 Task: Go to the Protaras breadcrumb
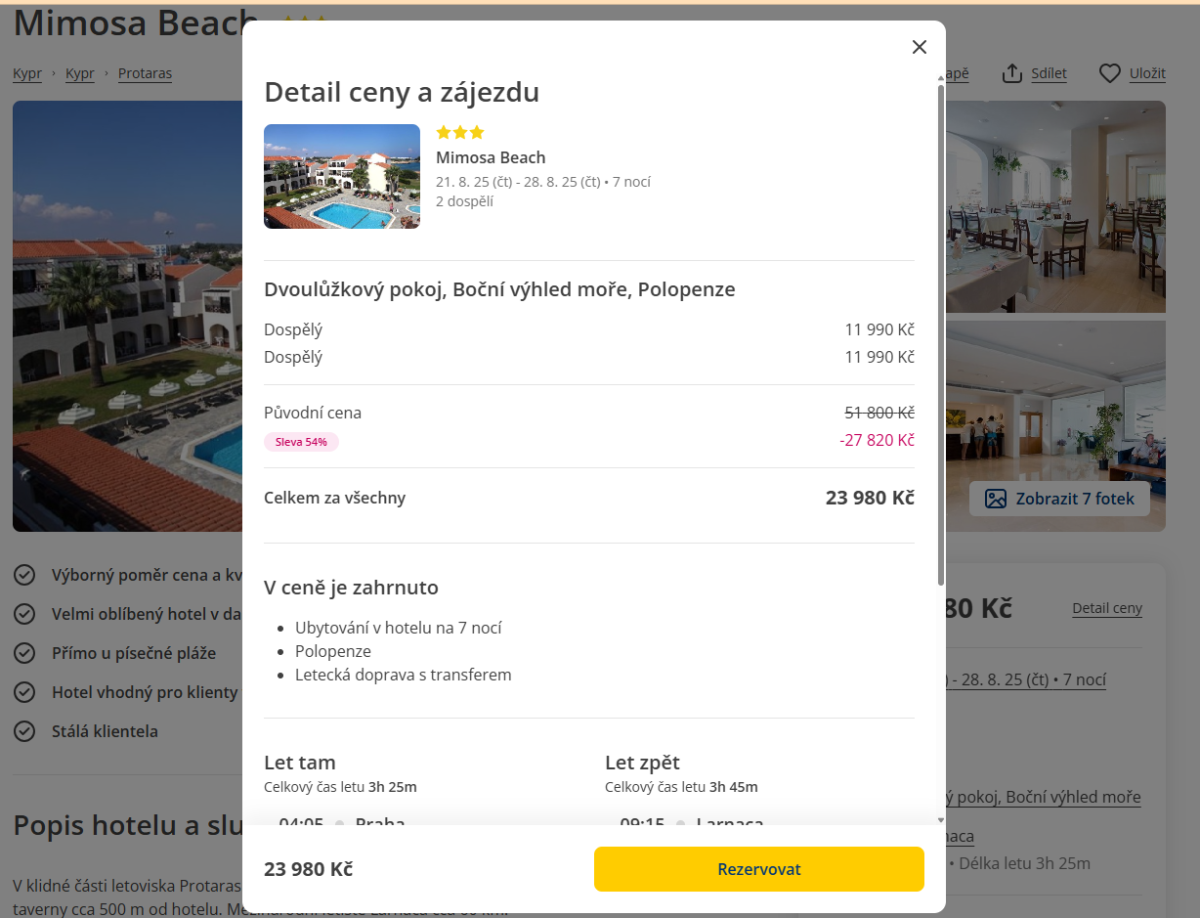click(x=145, y=74)
